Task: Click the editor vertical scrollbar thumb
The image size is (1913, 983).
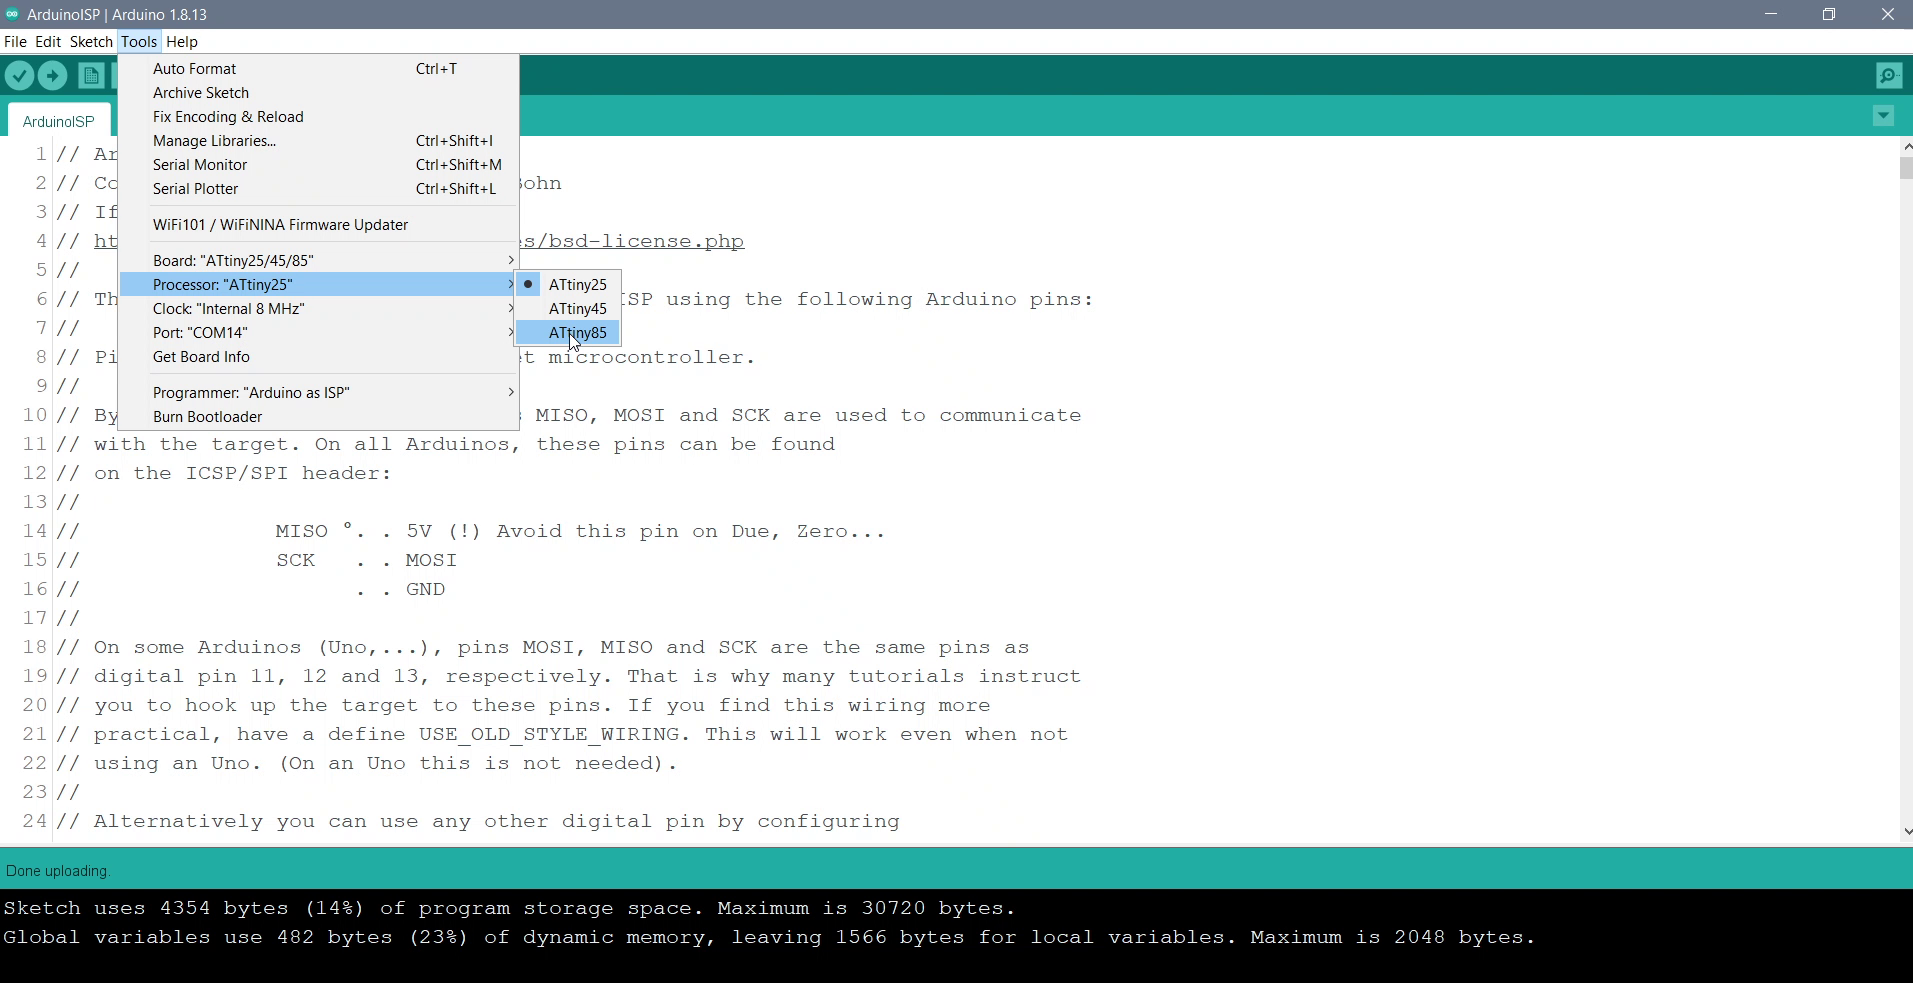Action: pos(1906,167)
